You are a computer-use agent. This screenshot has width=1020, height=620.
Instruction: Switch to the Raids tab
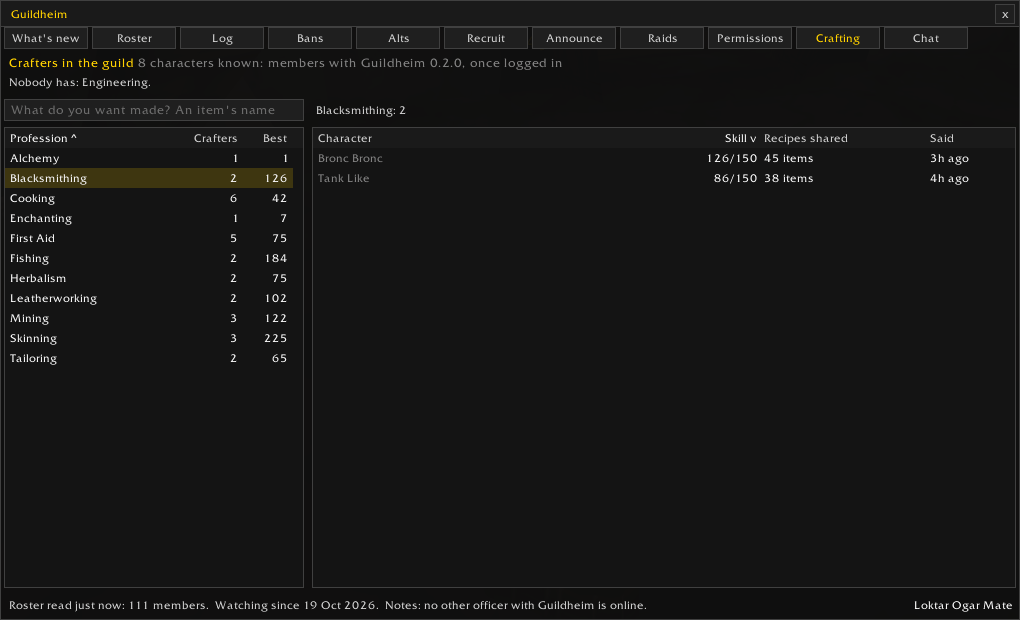pos(662,38)
